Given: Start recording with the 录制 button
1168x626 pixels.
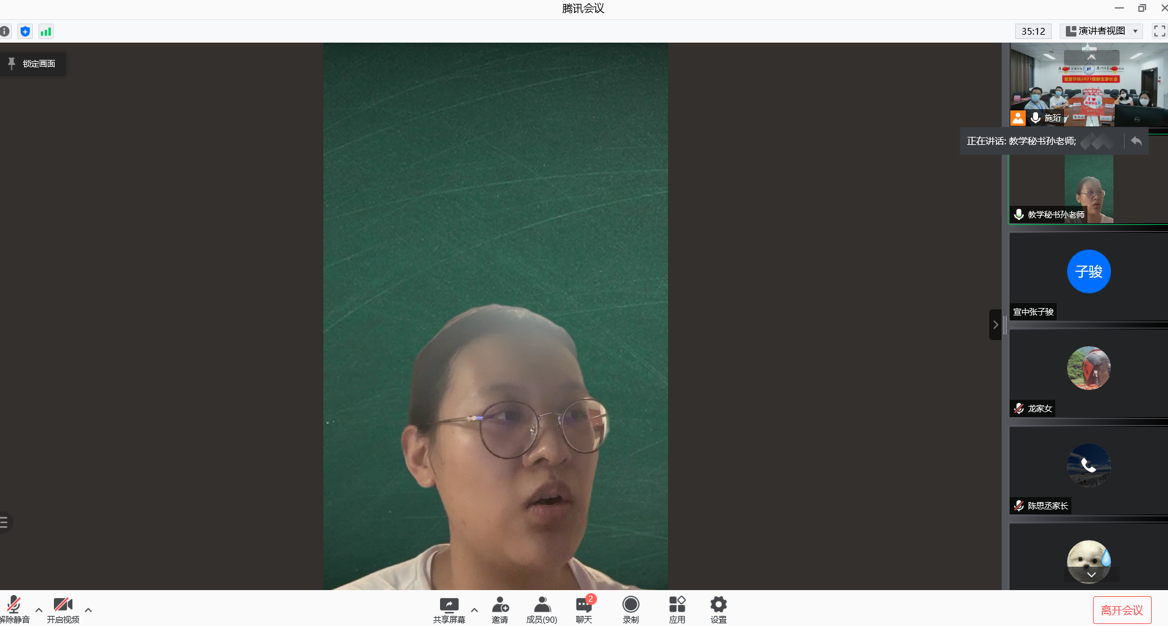Looking at the screenshot, I should pos(630,608).
